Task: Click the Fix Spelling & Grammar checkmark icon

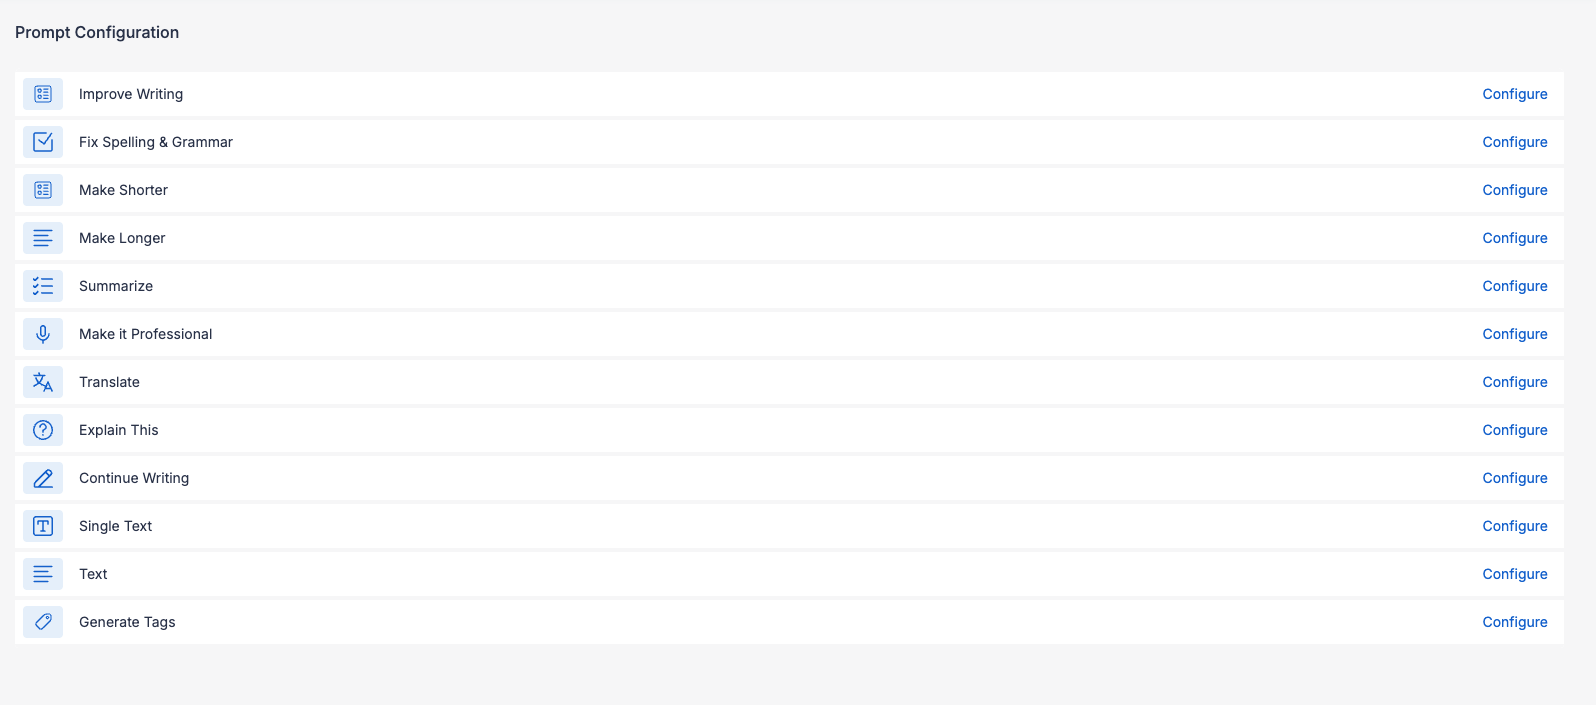Action: pos(43,142)
